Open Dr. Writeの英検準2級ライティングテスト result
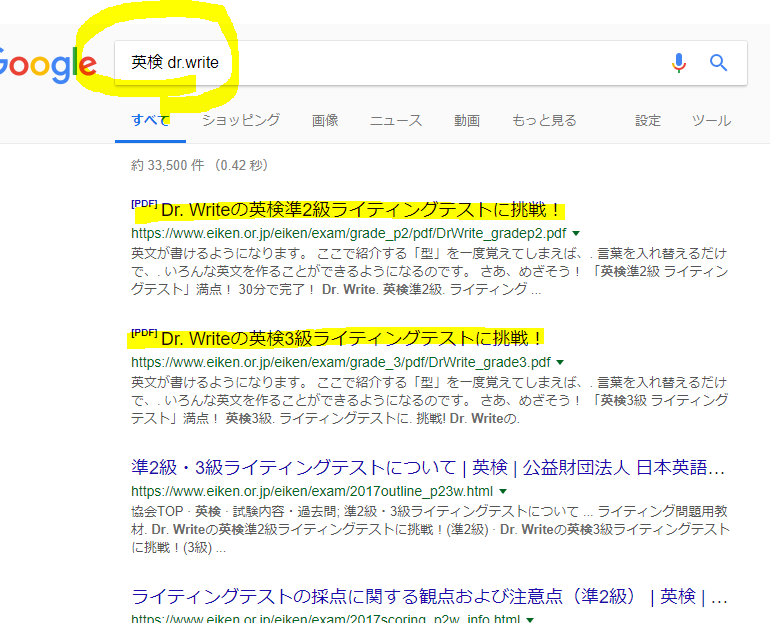 (361, 210)
